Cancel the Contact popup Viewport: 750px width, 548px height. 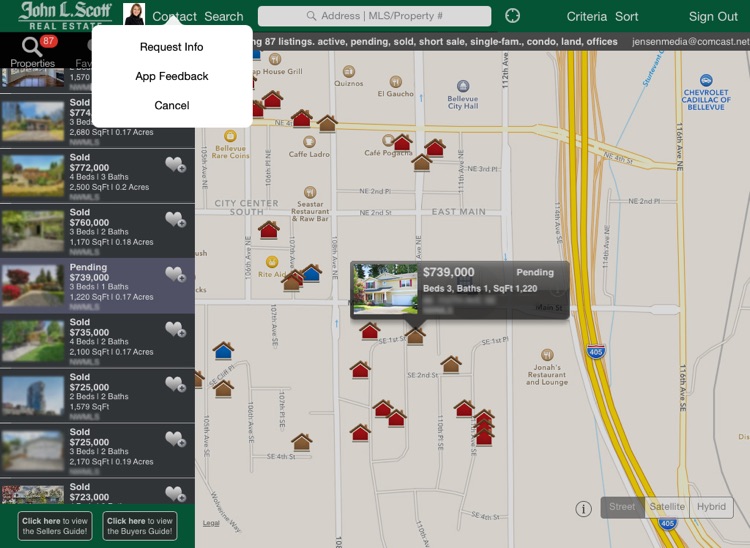pyautogui.click(x=172, y=105)
